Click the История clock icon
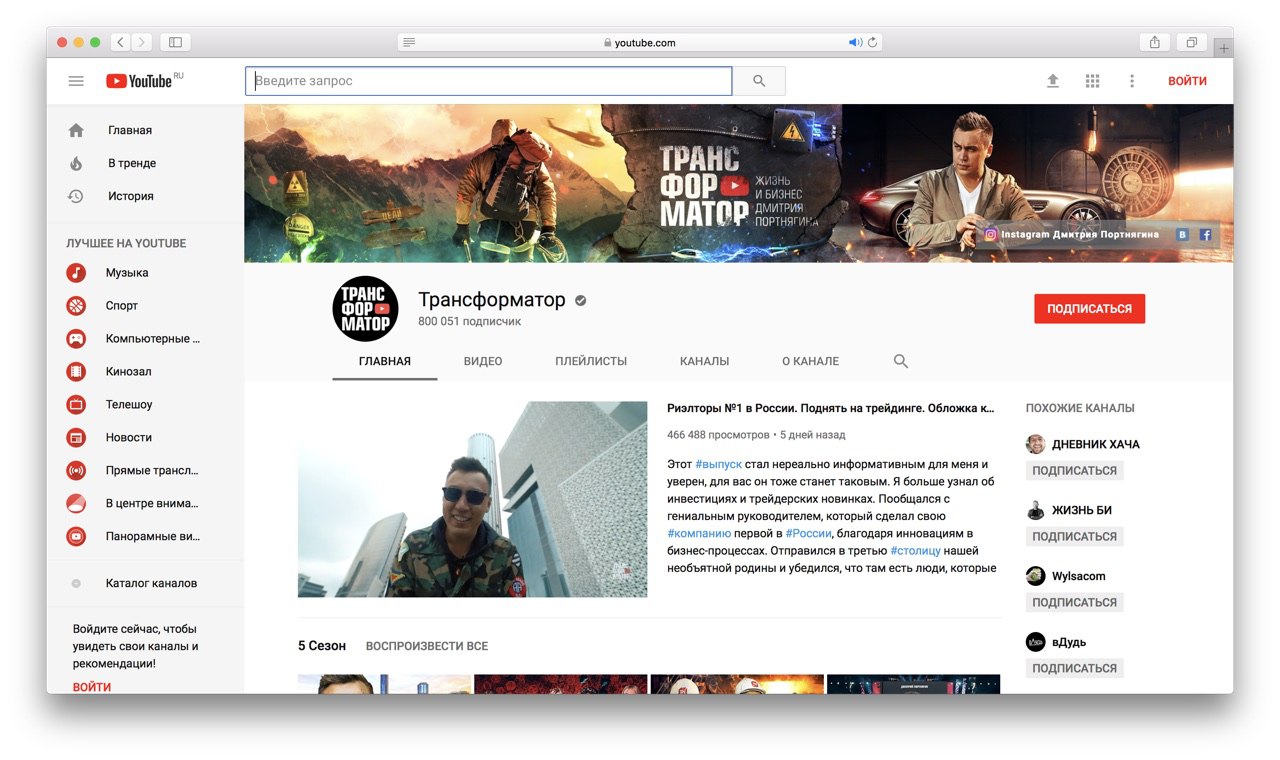This screenshot has height=760, width=1280. tap(76, 196)
